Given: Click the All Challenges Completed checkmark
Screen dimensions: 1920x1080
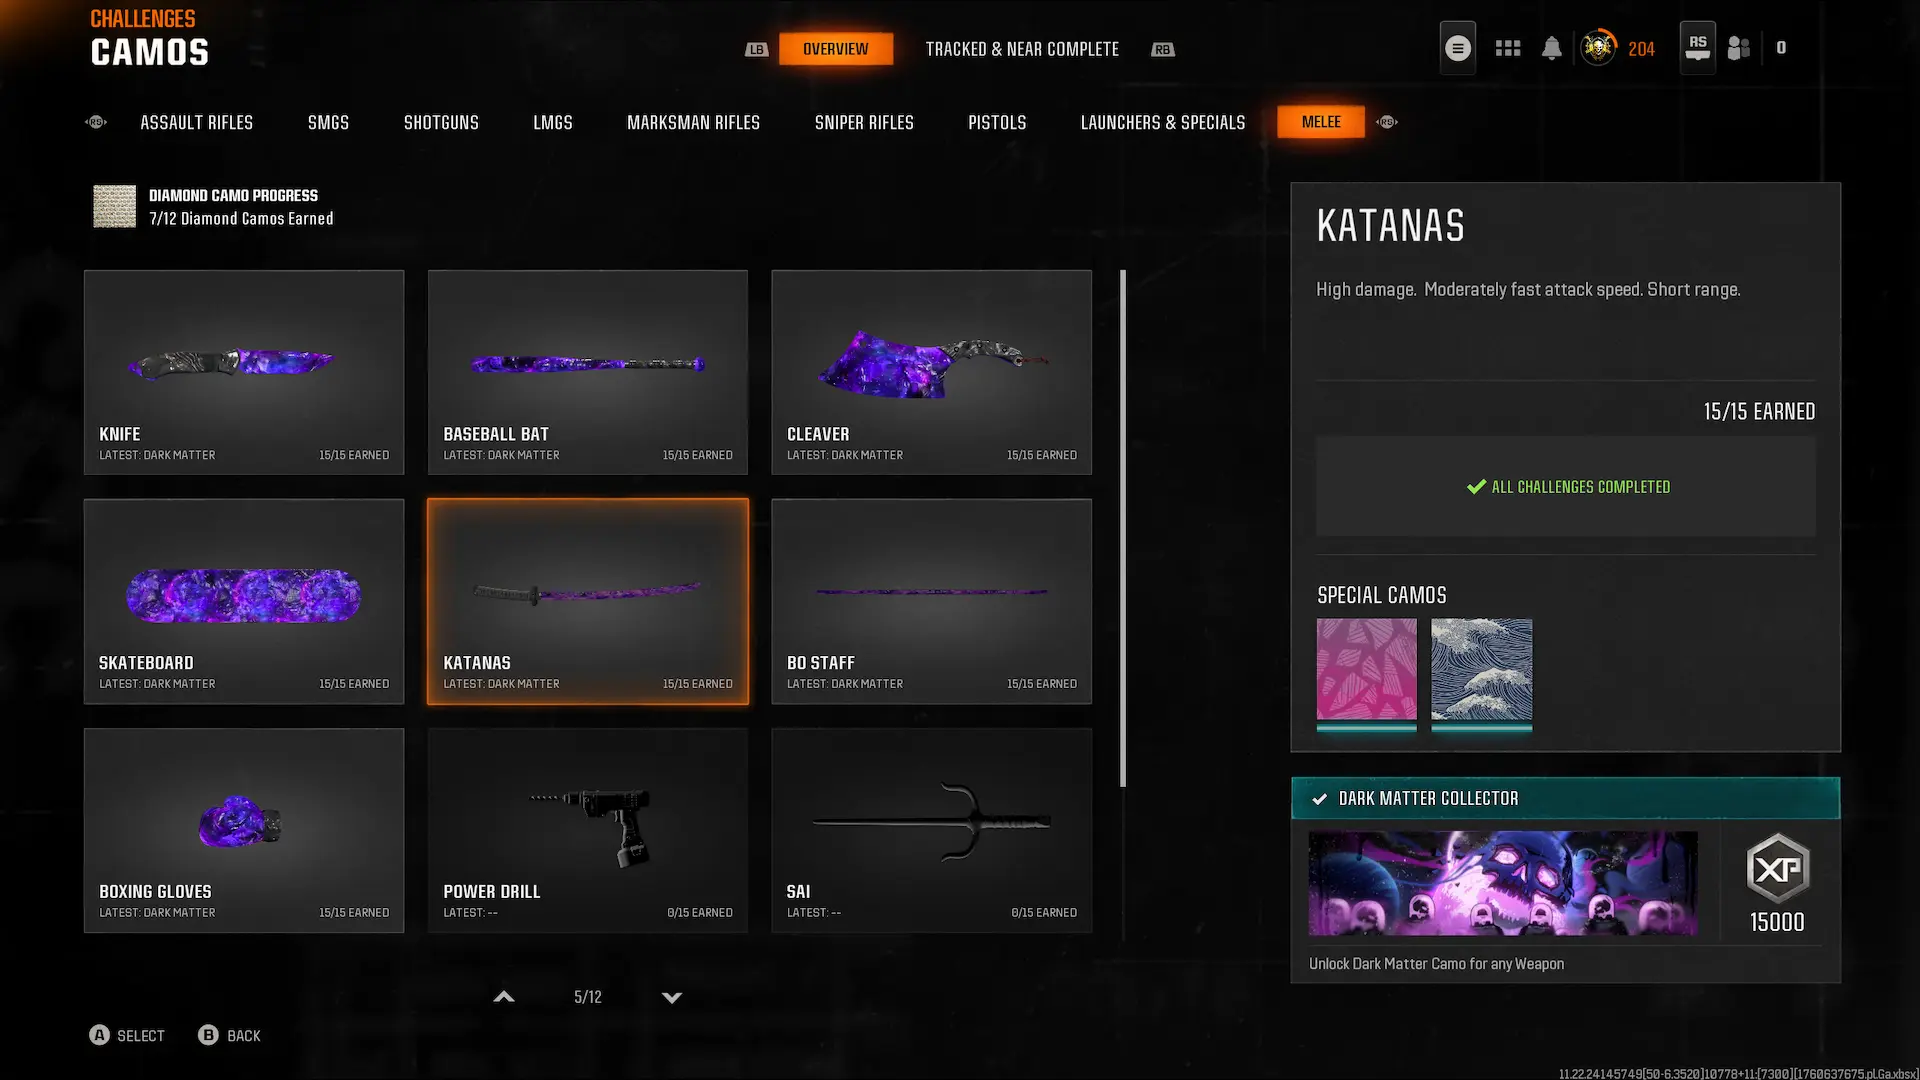Looking at the screenshot, I should click(x=1476, y=487).
